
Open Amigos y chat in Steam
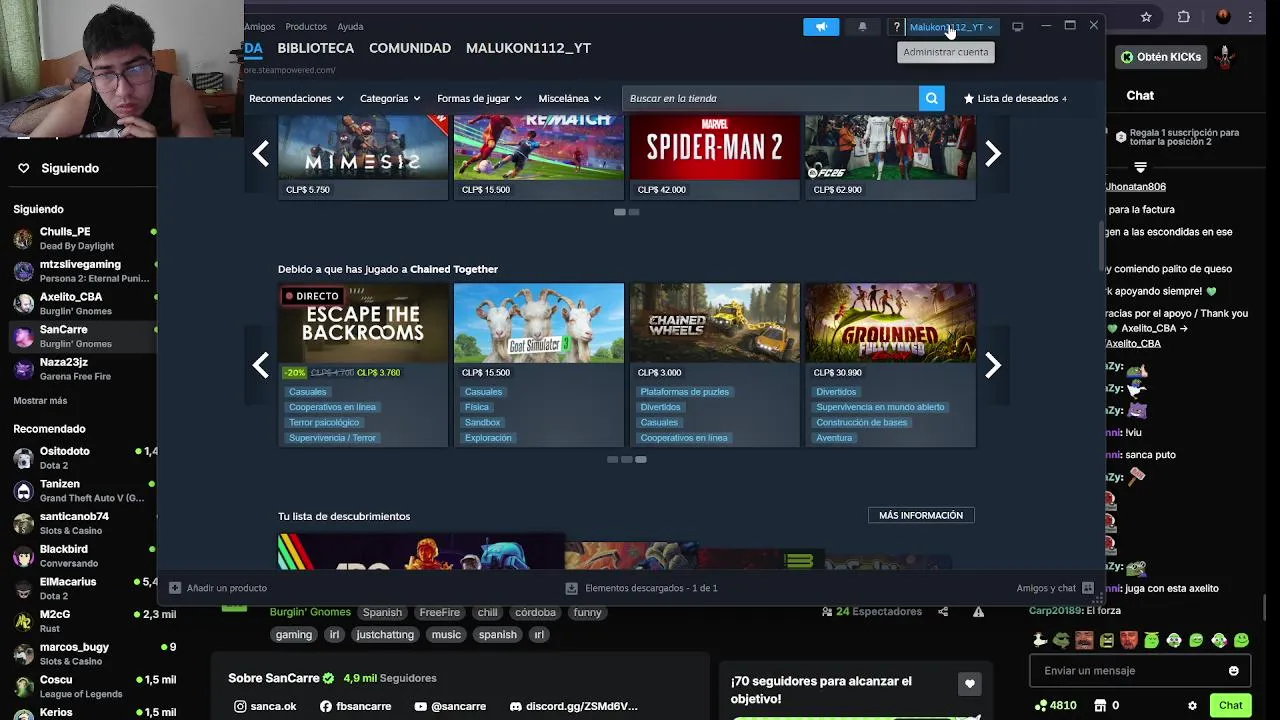(x=1055, y=588)
